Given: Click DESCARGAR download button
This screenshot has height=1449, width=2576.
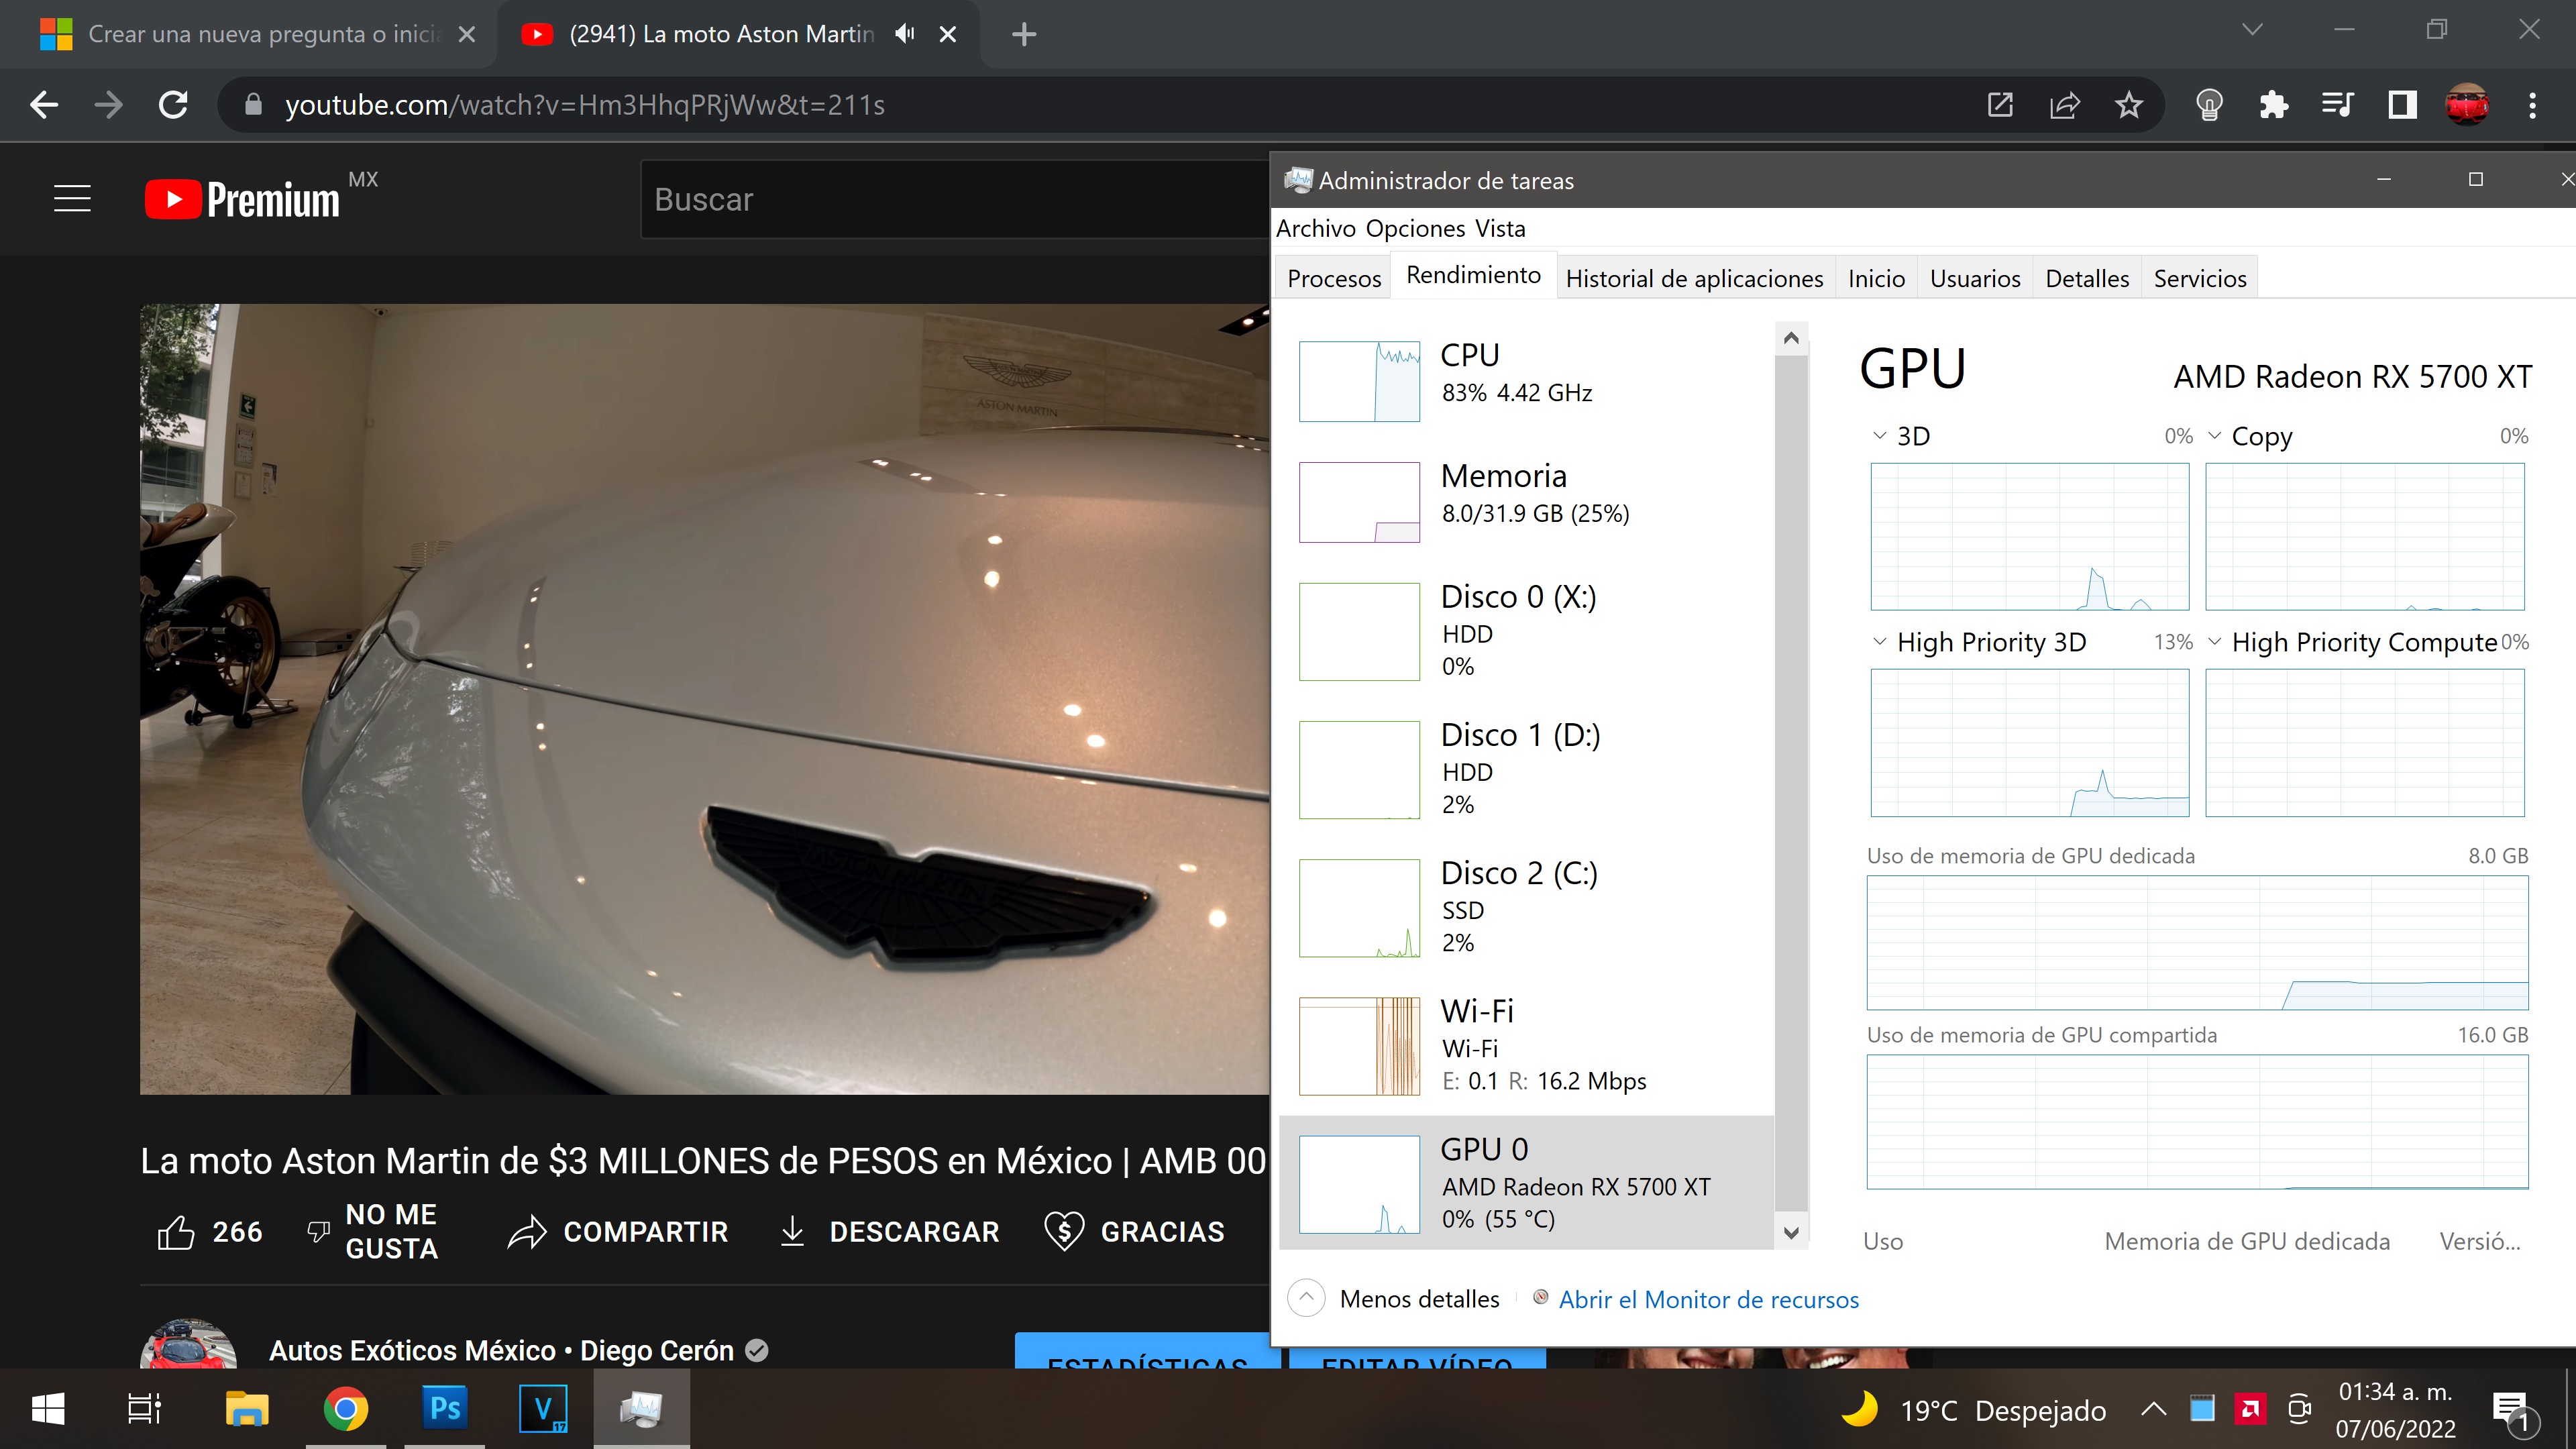Looking at the screenshot, I should click(889, 1232).
